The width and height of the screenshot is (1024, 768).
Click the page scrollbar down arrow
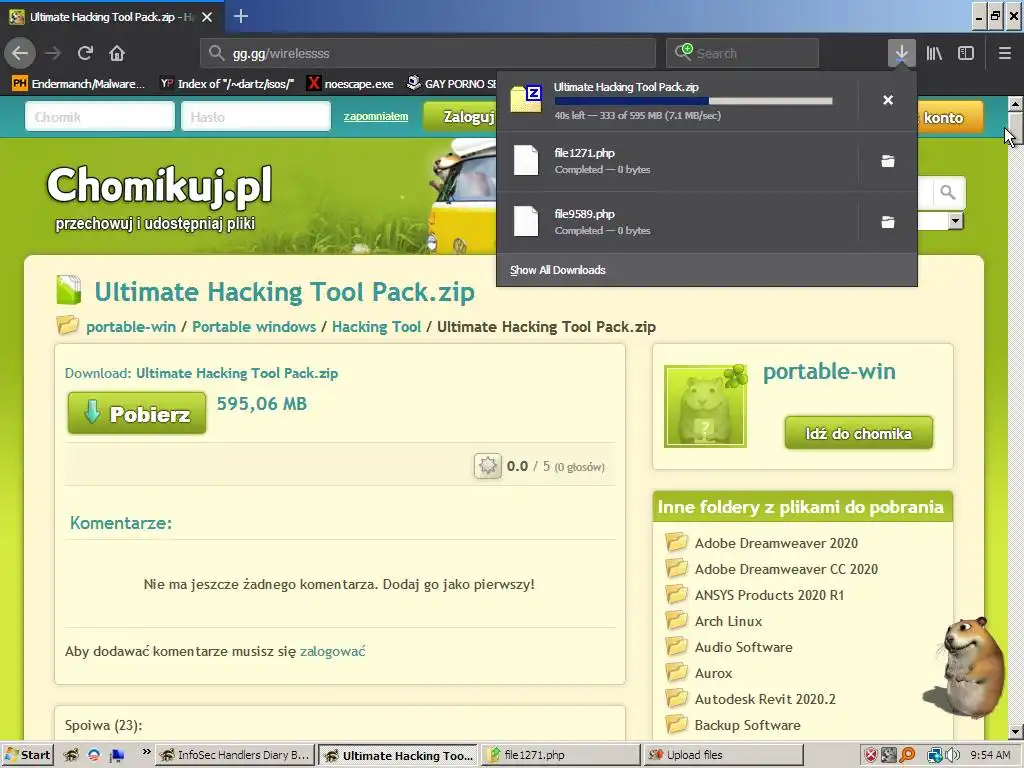1016,732
